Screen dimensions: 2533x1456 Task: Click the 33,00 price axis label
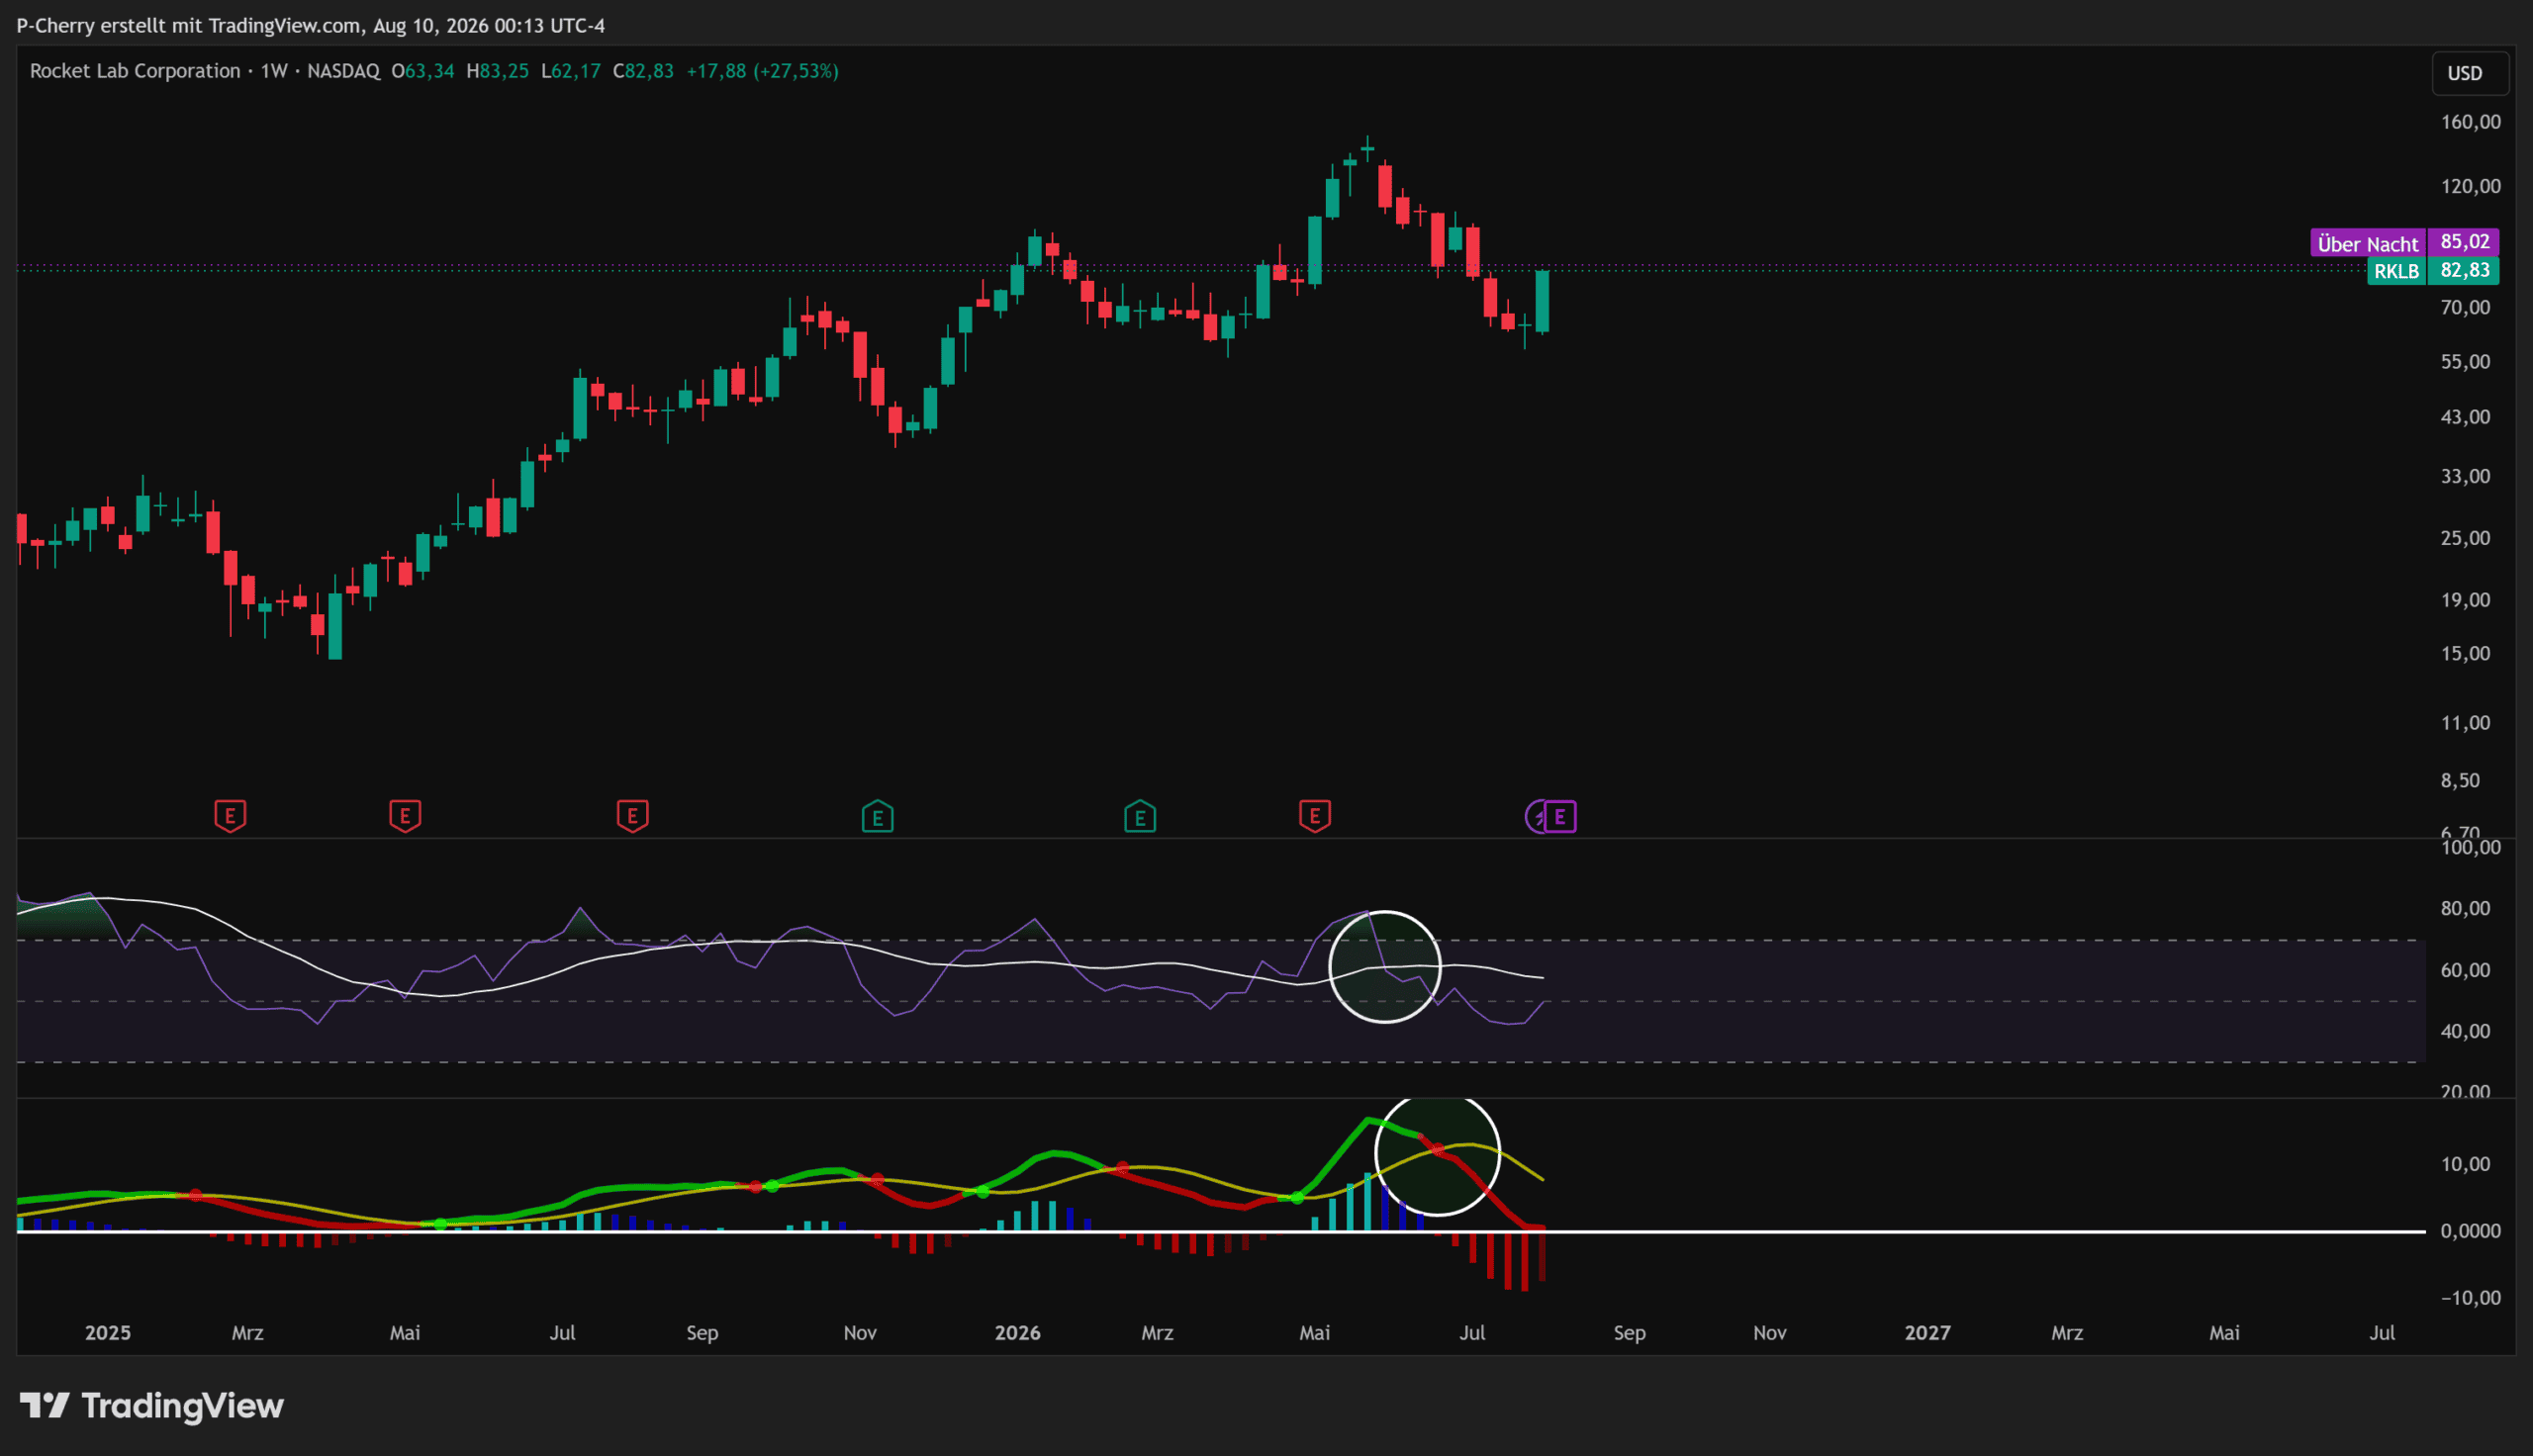2466,476
